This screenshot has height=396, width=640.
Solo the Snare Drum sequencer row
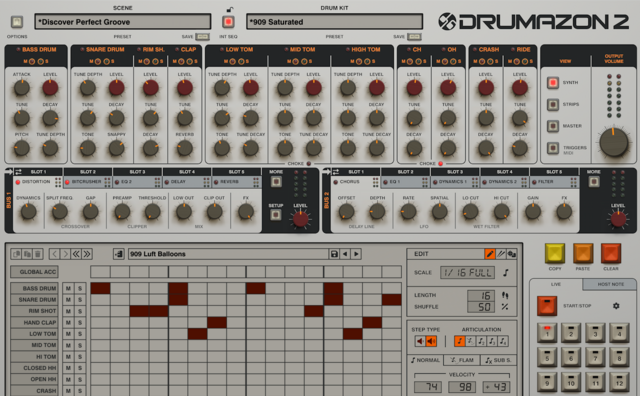click(80, 300)
